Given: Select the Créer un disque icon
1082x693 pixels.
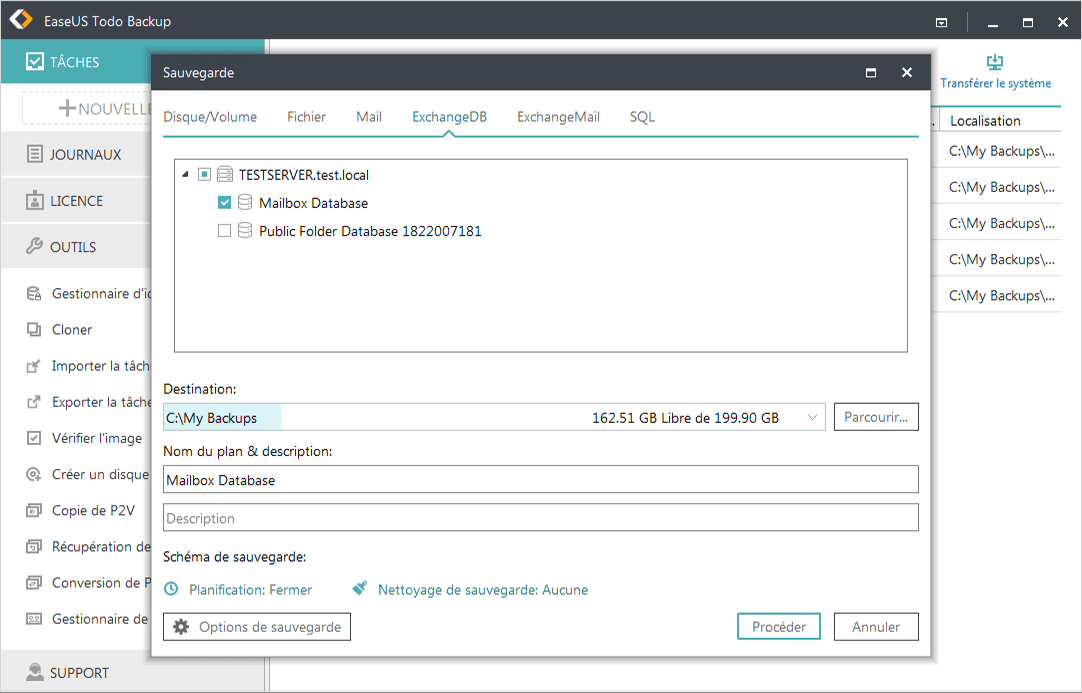Looking at the screenshot, I should [35, 473].
